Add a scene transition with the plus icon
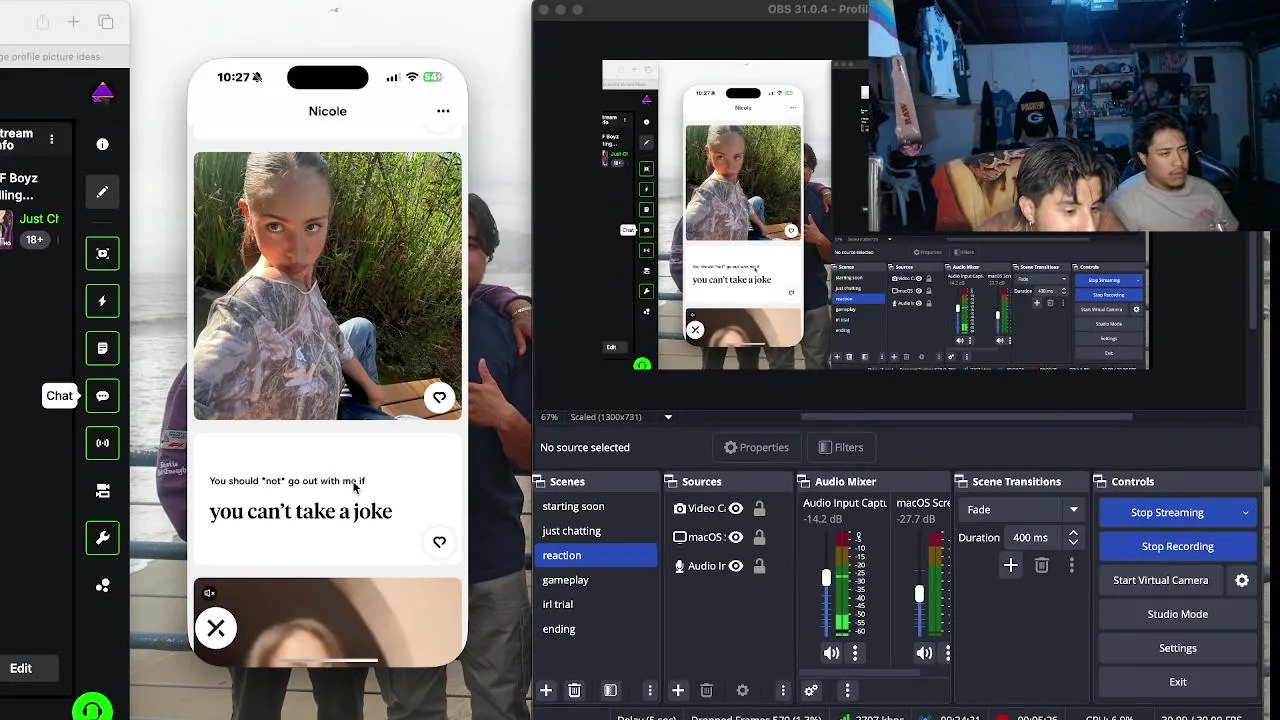 coord(1010,566)
